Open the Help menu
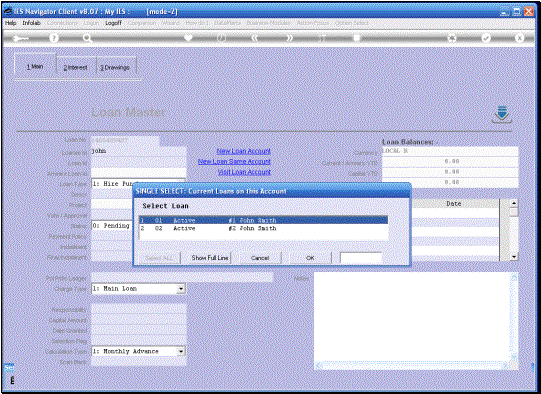This screenshot has width=541, height=394. point(10,23)
